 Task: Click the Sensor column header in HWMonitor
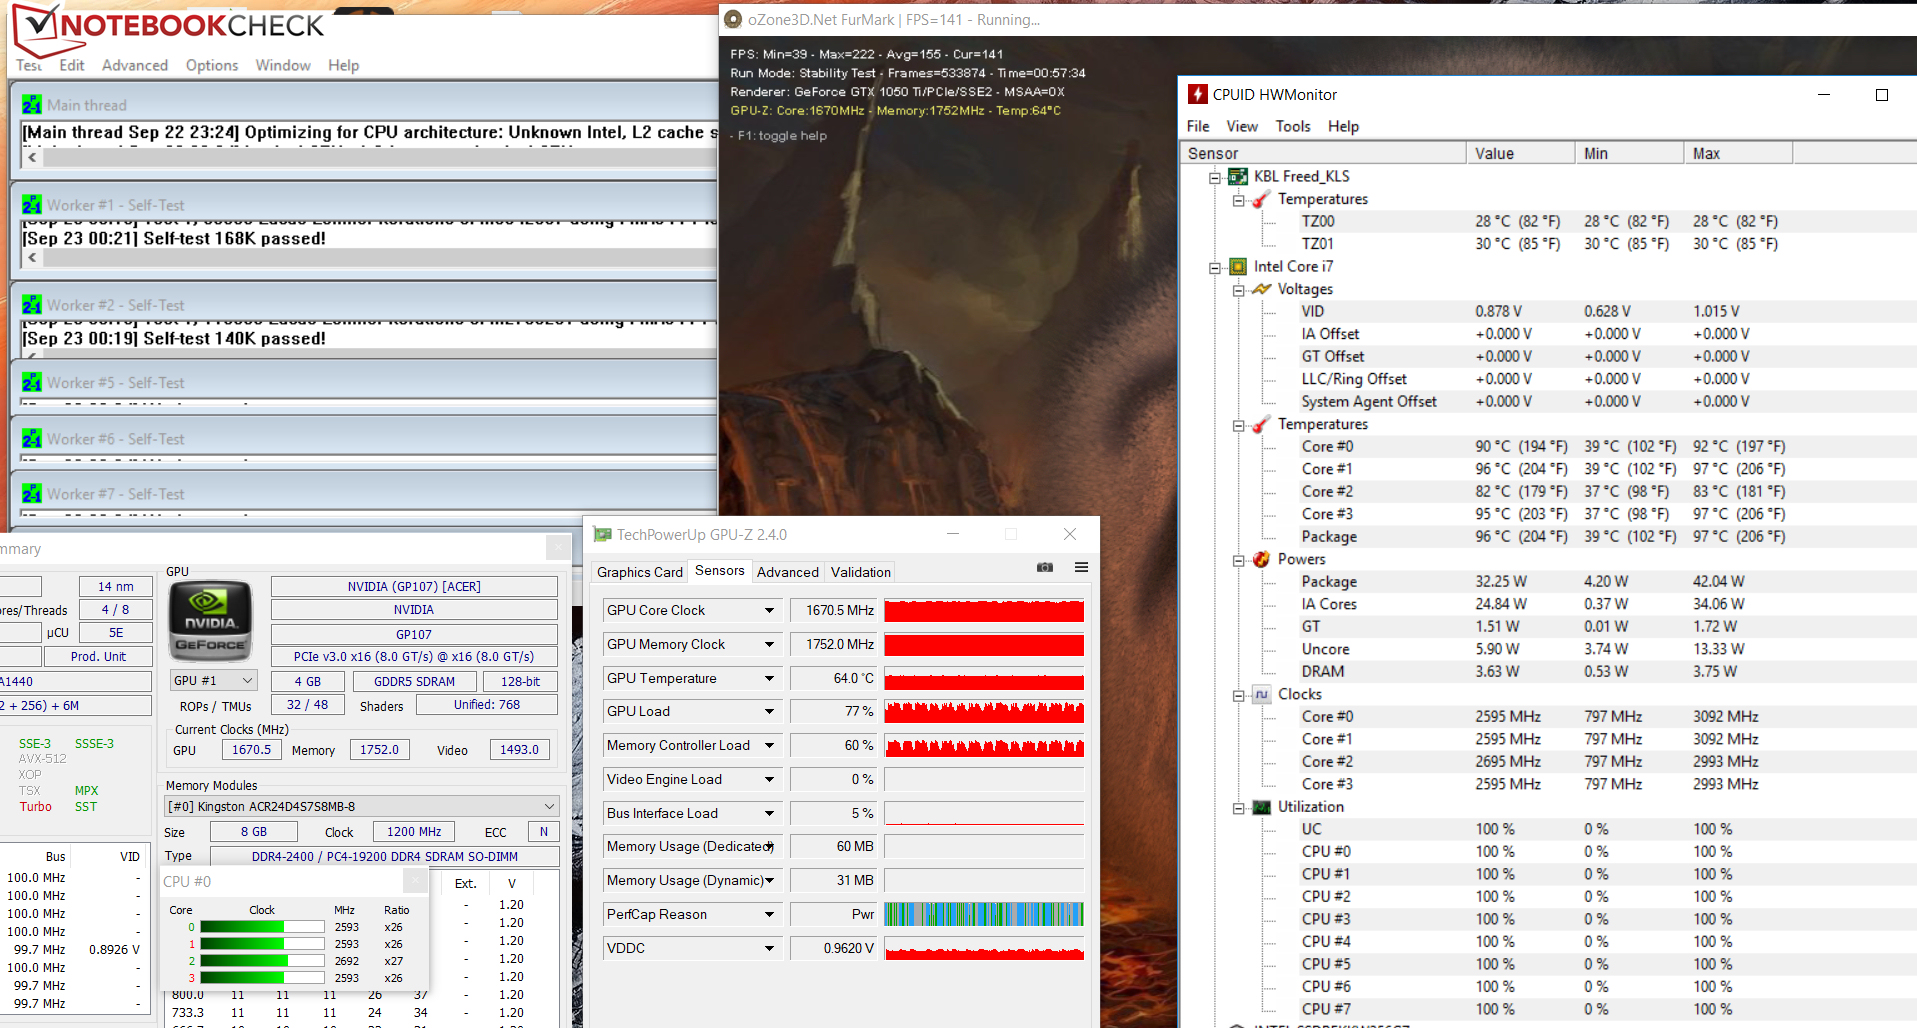pos(1323,153)
